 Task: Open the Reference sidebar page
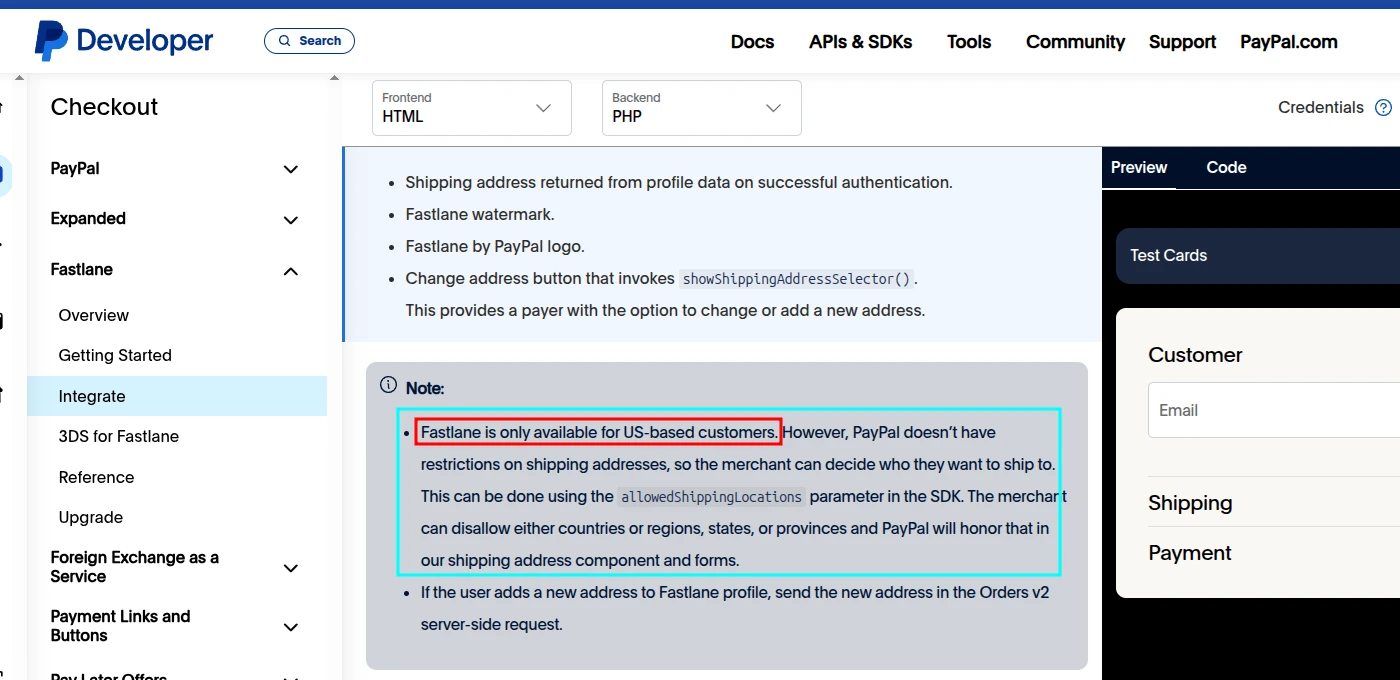96,477
